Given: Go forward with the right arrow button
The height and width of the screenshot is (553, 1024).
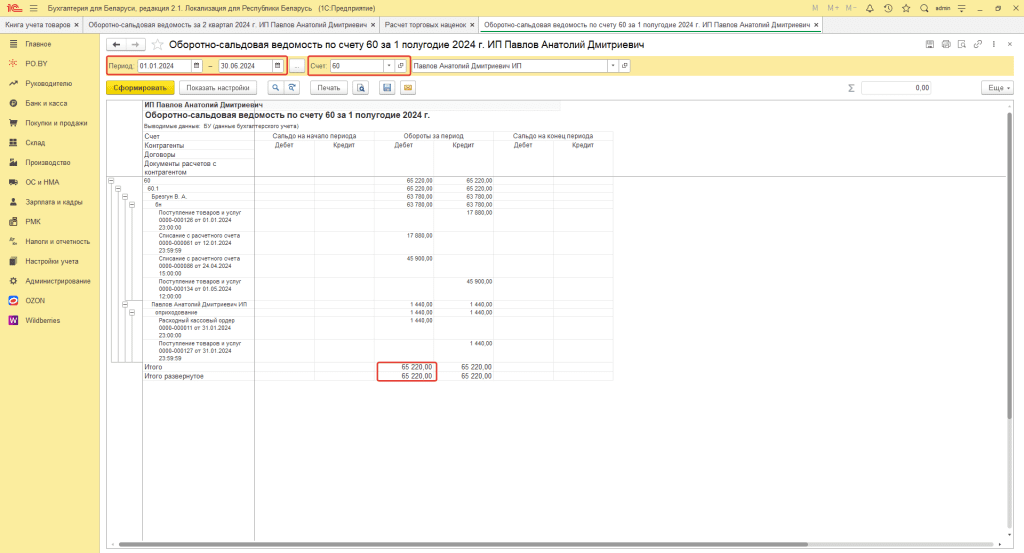Looking at the screenshot, I should tap(135, 44).
